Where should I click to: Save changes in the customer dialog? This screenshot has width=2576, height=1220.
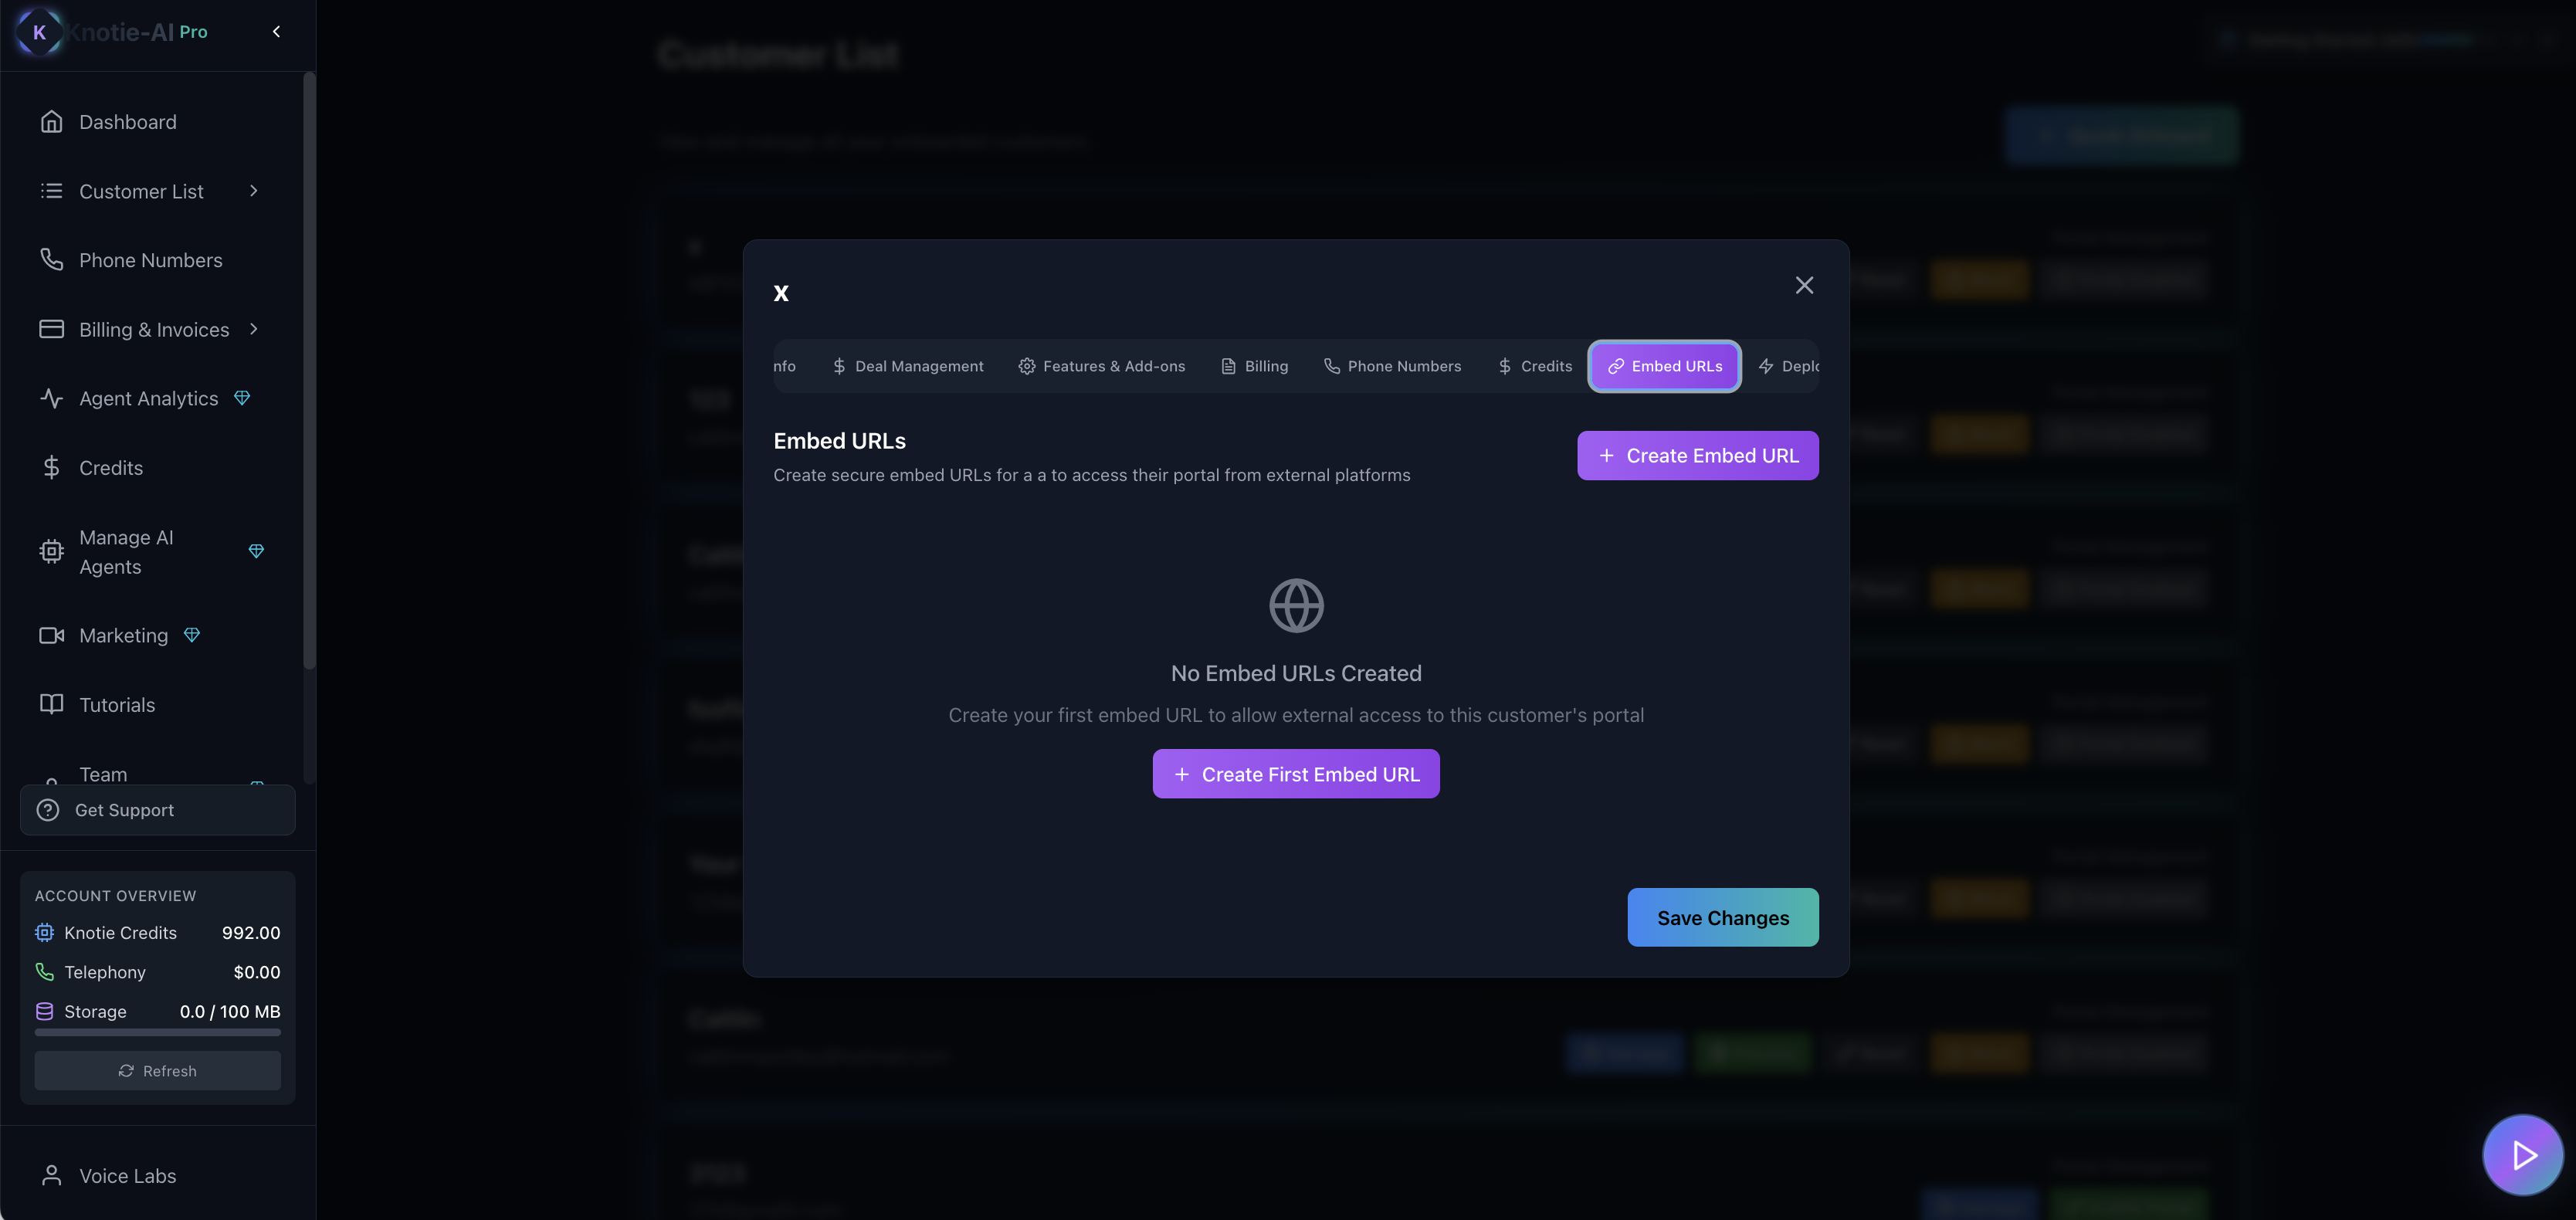pyautogui.click(x=1722, y=918)
